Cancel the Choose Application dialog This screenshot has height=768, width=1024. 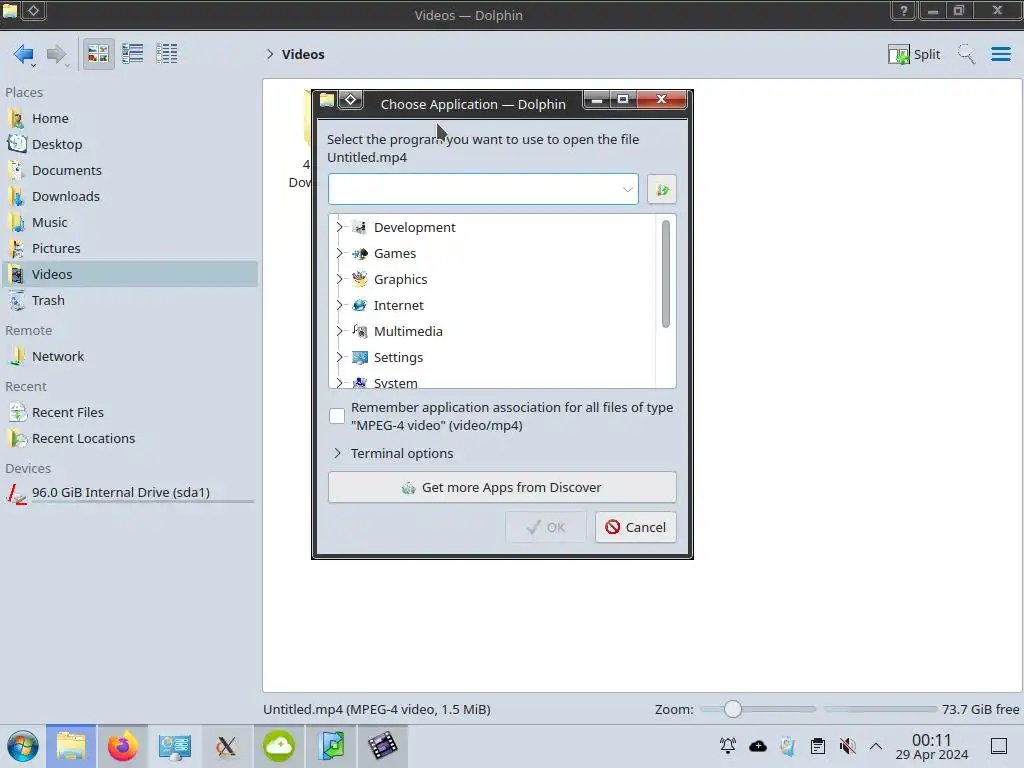tap(635, 527)
